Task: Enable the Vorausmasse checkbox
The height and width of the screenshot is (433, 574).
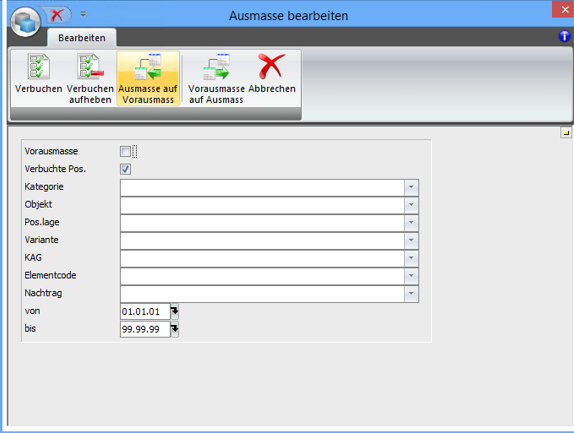Action: (125, 151)
